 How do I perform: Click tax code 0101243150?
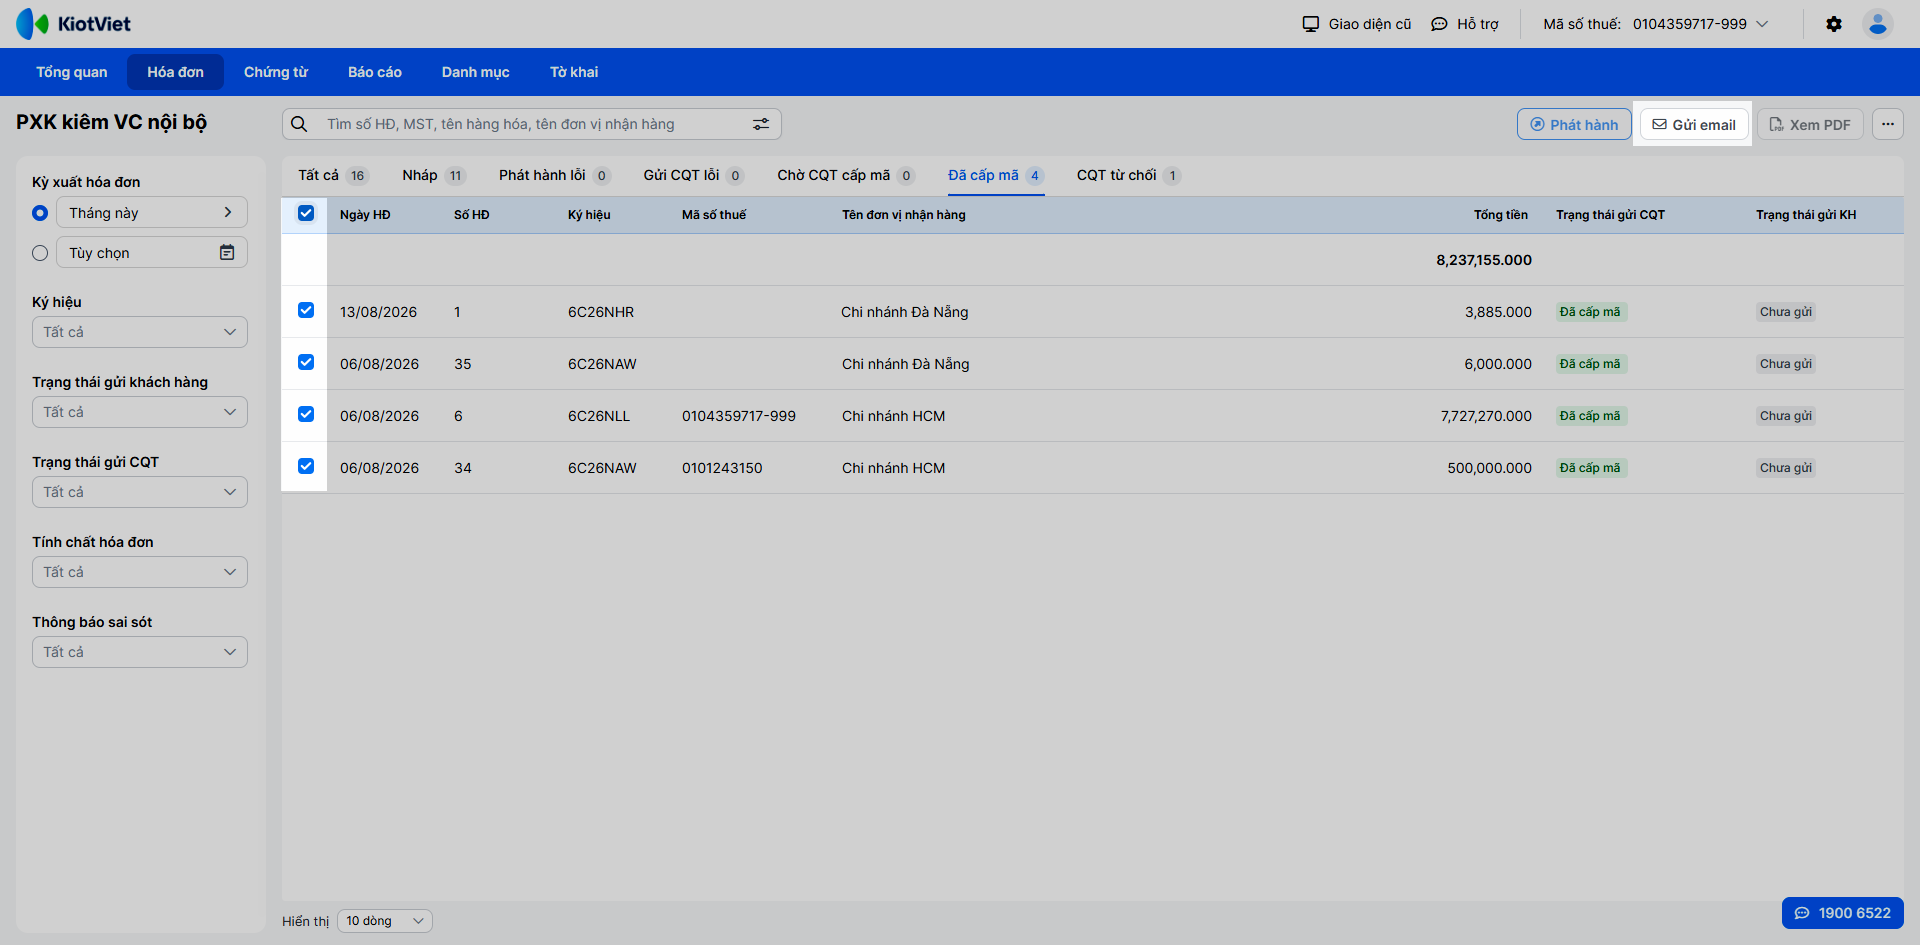pos(722,468)
